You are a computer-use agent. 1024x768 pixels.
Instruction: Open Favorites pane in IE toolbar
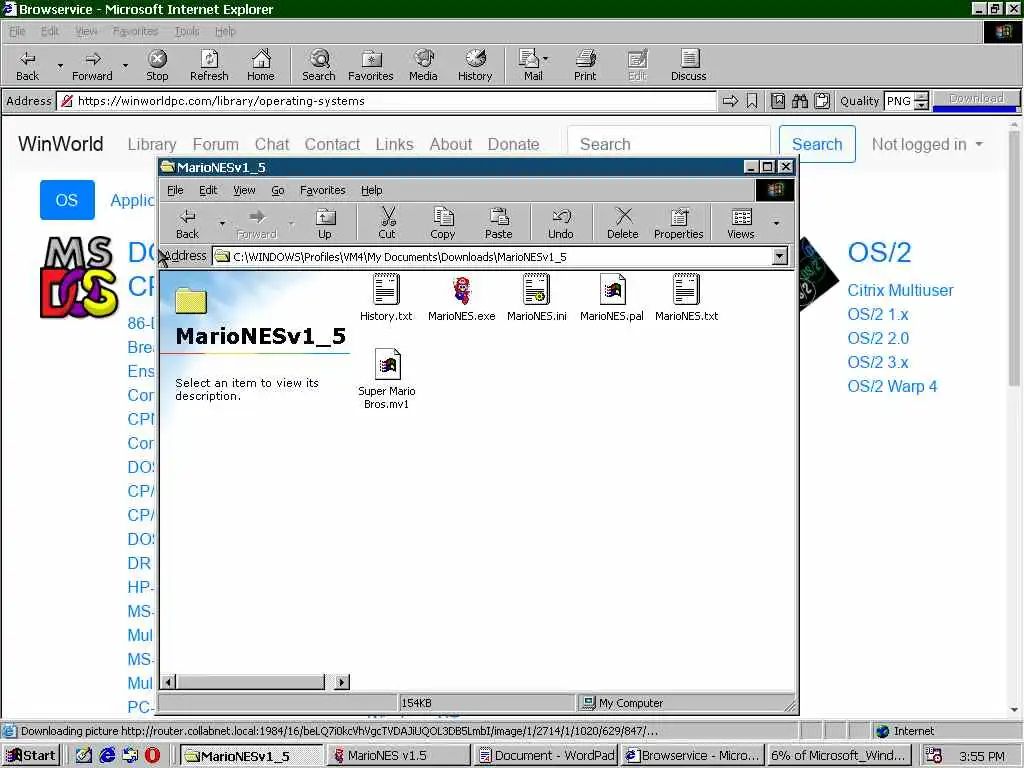tap(371, 65)
